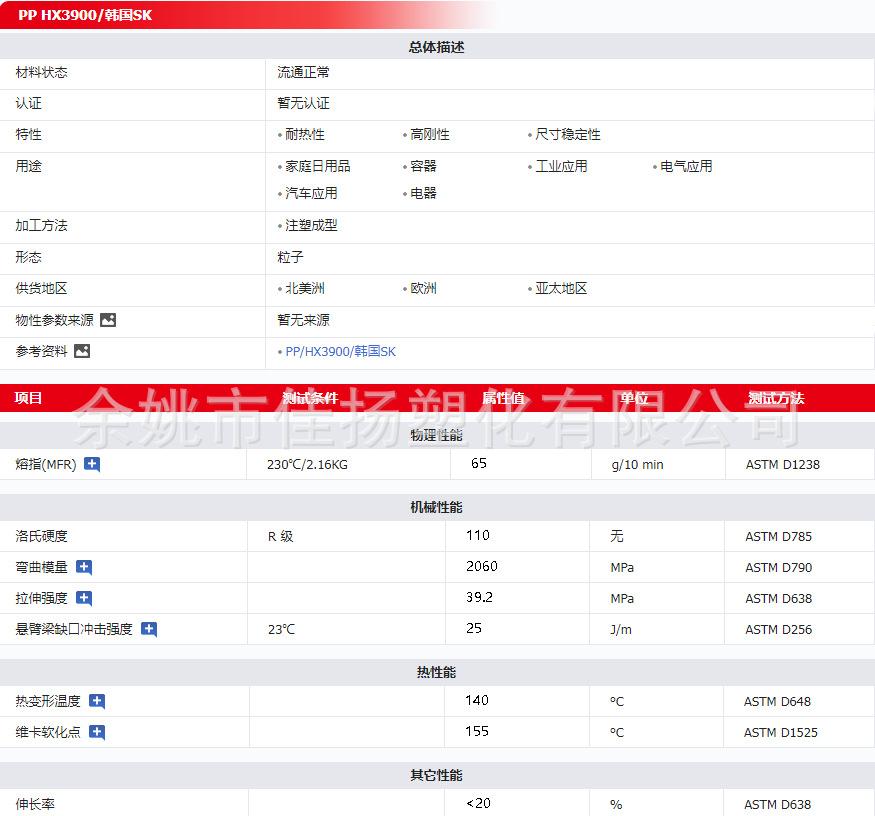Click the 家庭日用品 usage item

[318, 166]
